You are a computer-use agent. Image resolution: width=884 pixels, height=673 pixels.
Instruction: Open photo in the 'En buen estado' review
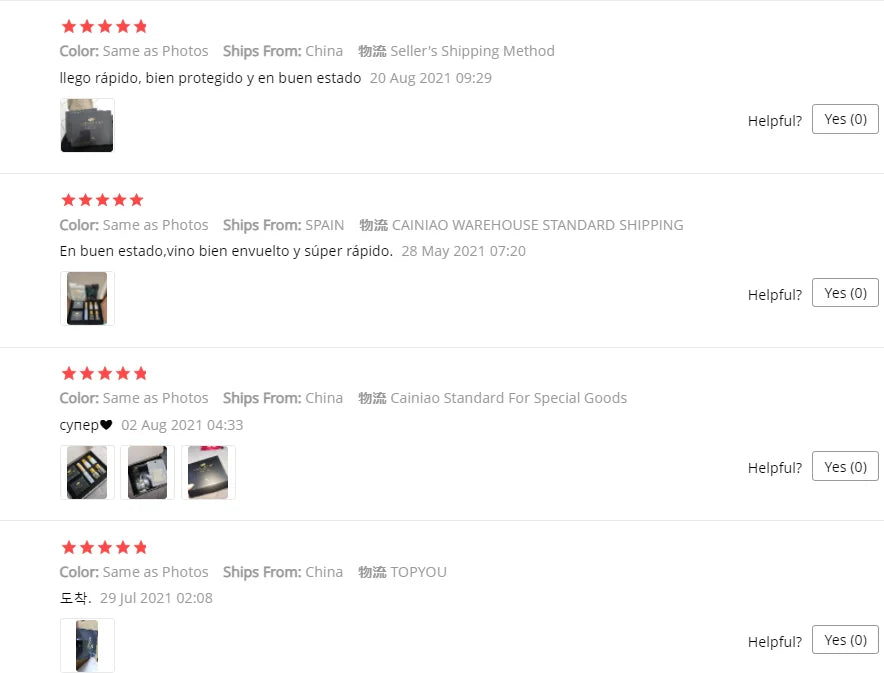[87, 298]
